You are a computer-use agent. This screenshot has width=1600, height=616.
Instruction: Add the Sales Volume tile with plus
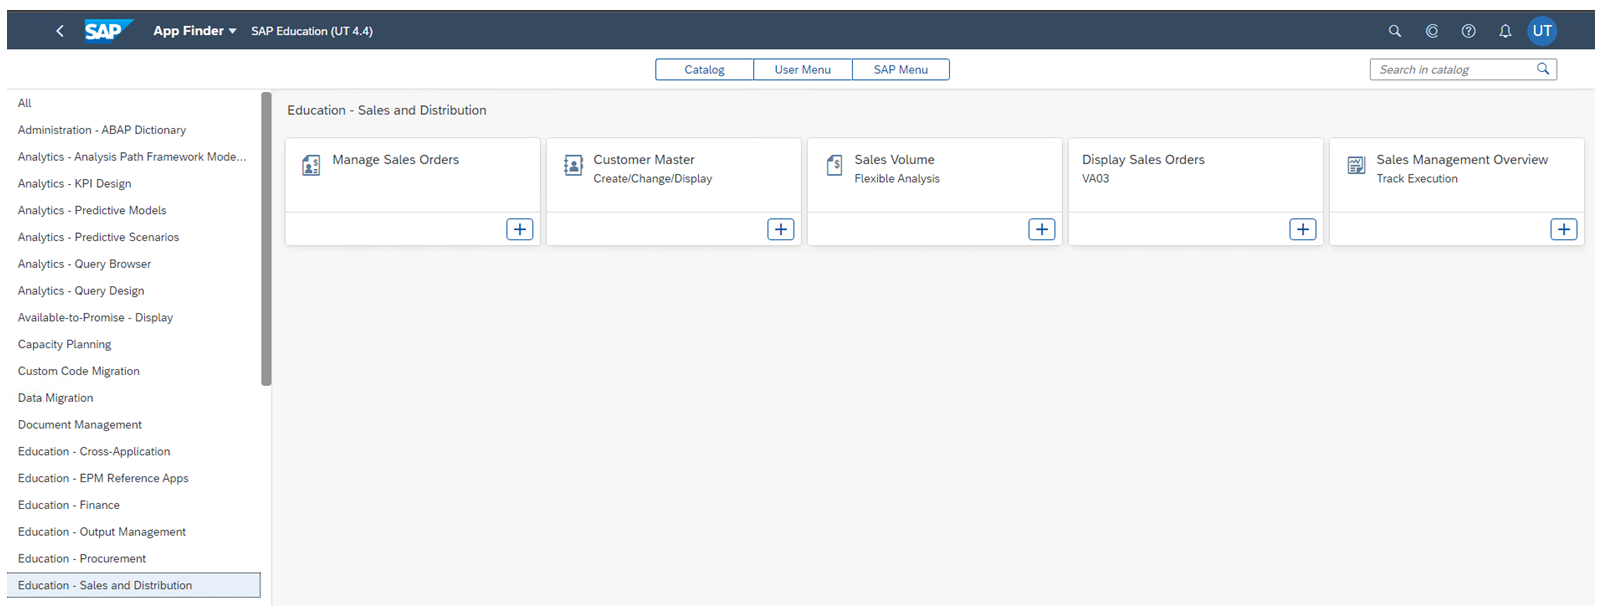coord(1042,229)
